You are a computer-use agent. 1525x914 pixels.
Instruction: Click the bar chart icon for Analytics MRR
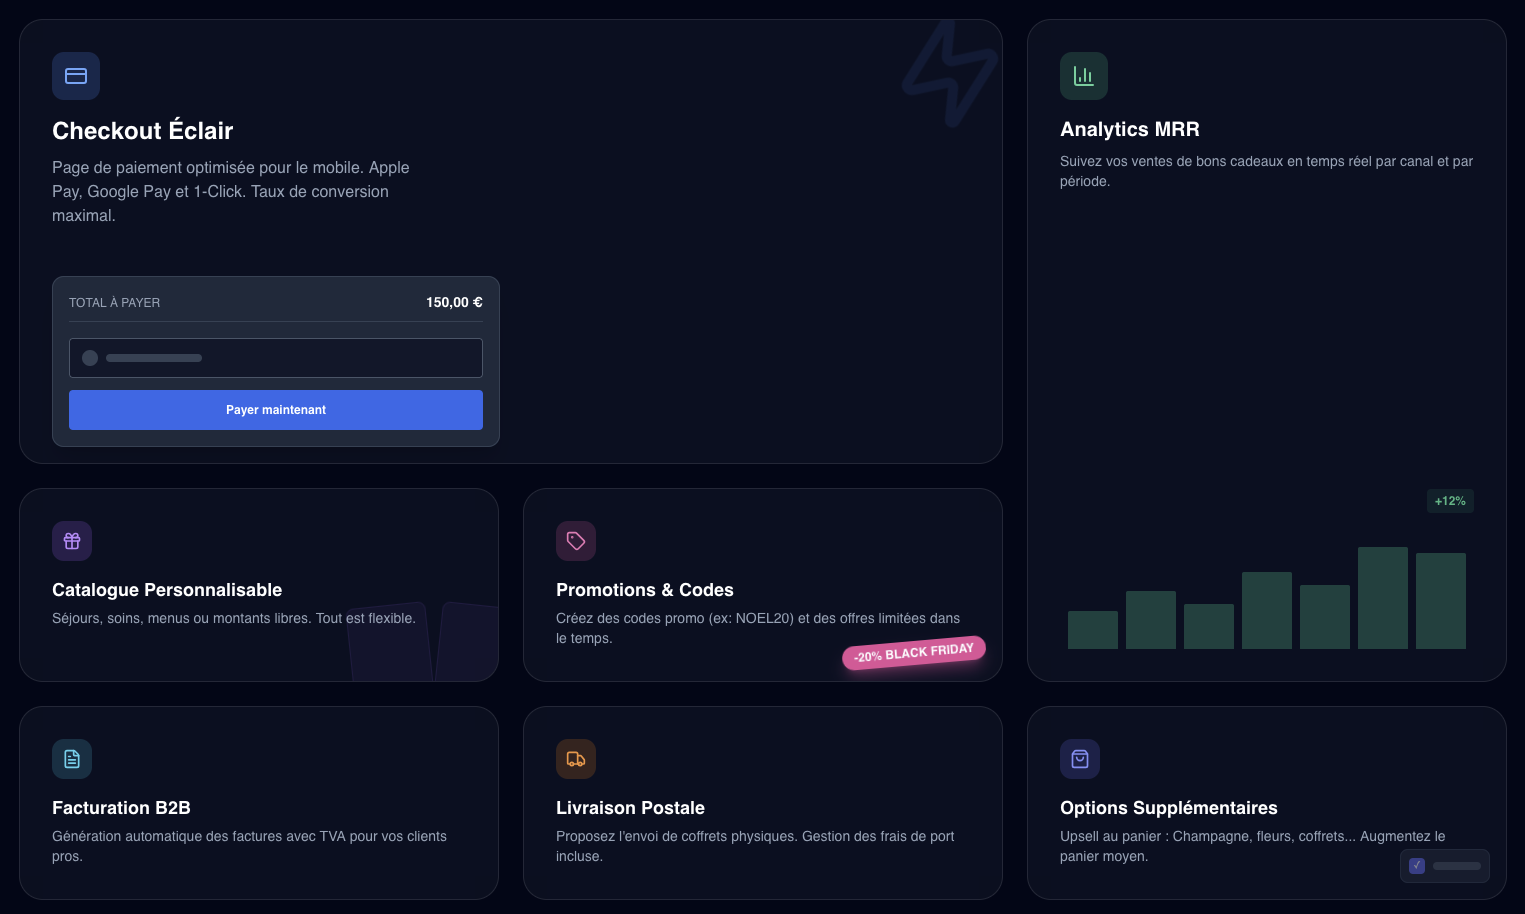[x=1083, y=76]
